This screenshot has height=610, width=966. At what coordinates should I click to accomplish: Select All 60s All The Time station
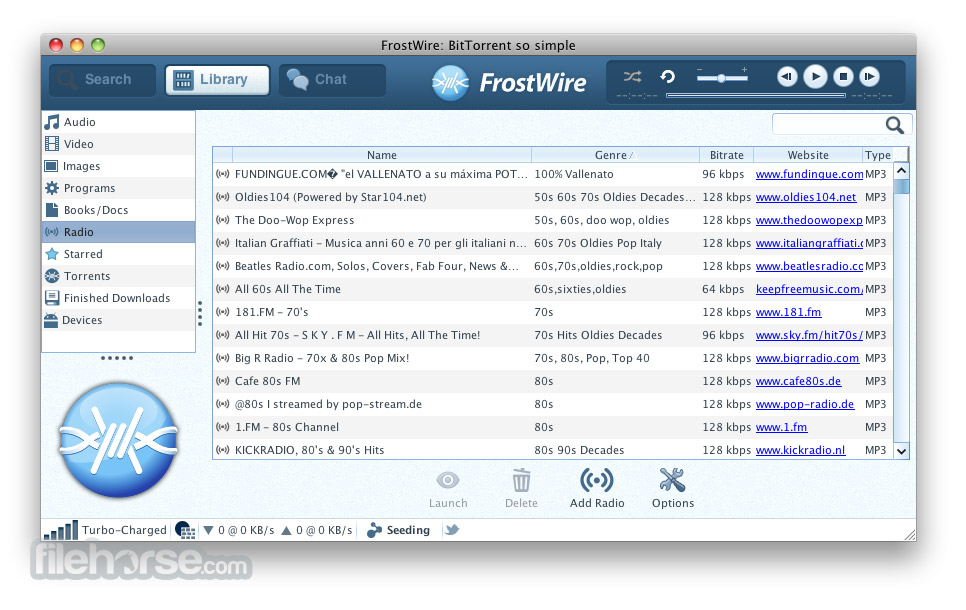coord(553,290)
